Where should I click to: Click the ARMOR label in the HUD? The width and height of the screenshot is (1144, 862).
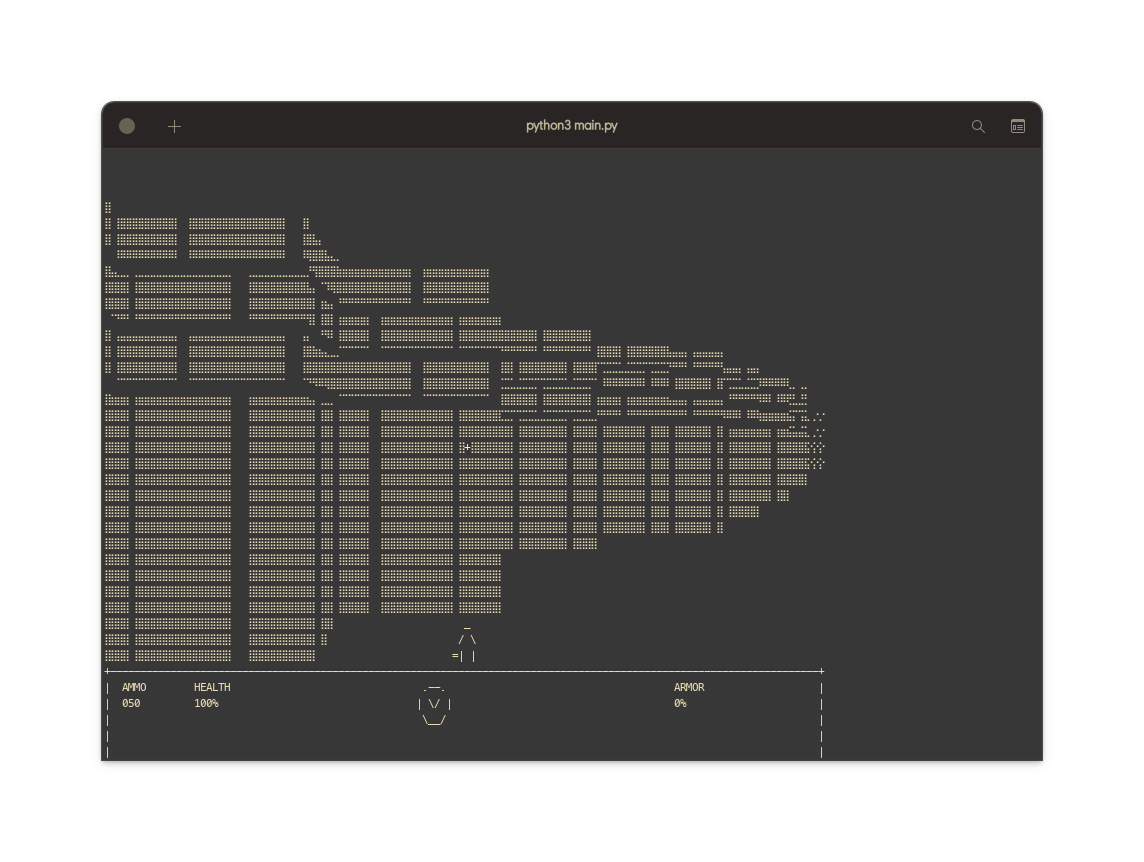[x=689, y=687]
